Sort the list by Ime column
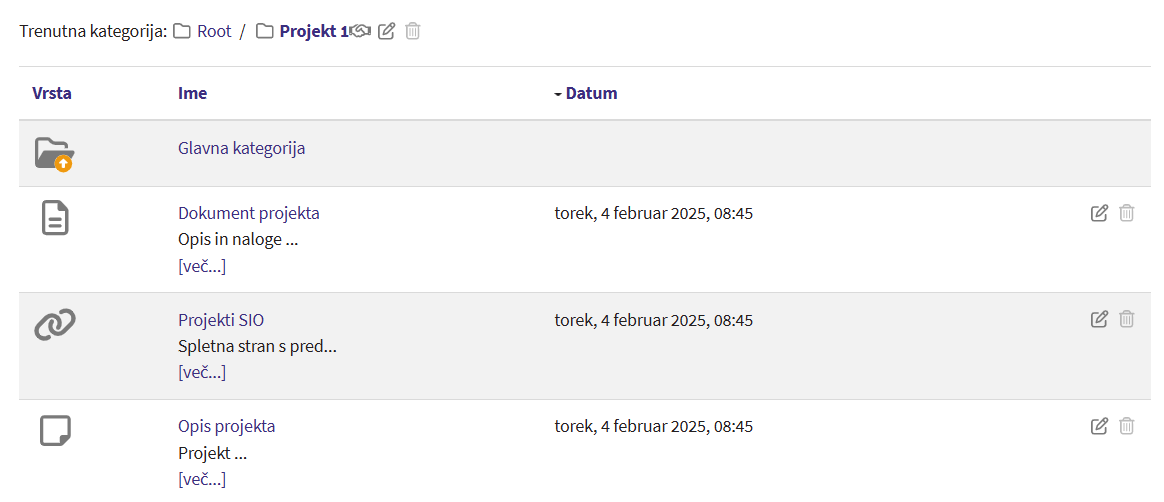 click(192, 93)
